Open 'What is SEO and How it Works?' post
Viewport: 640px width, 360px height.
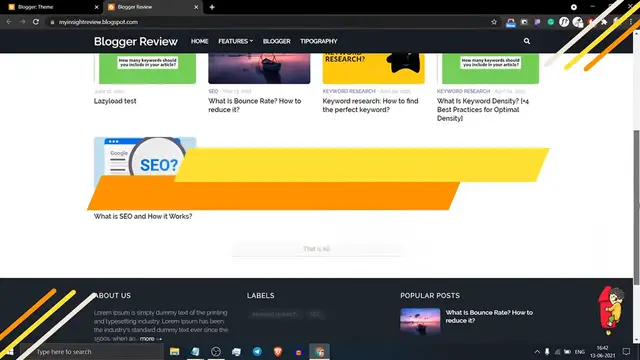click(x=143, y=216)
